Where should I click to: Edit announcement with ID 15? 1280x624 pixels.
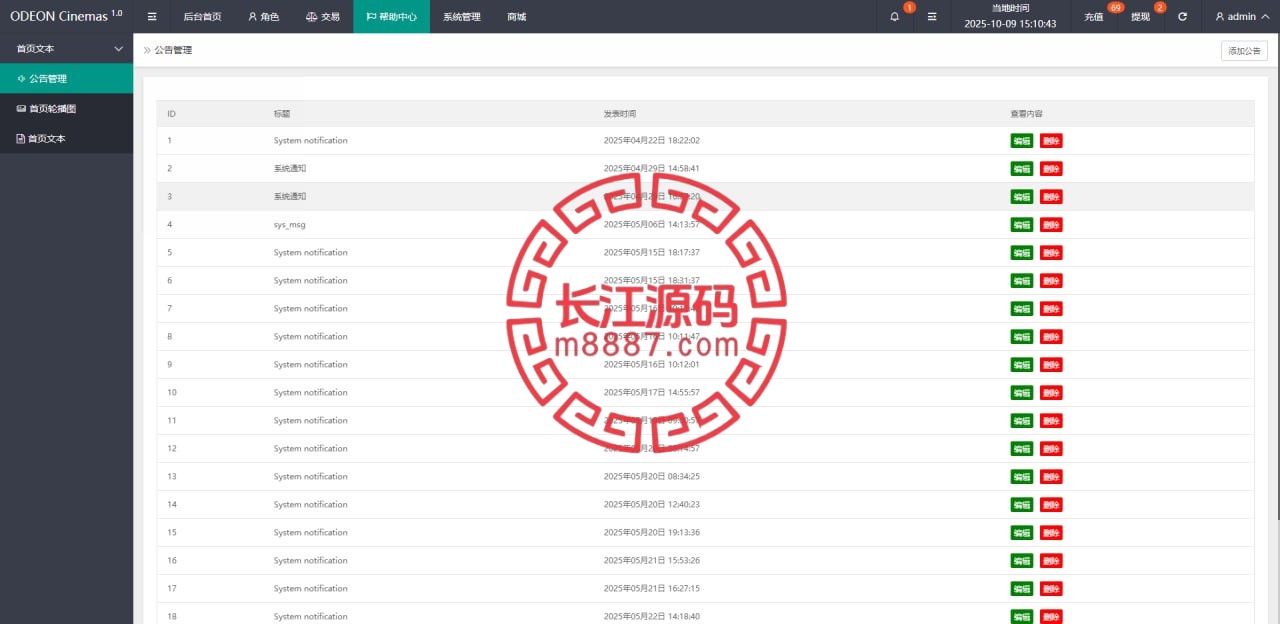click(x=1022, y=533)
